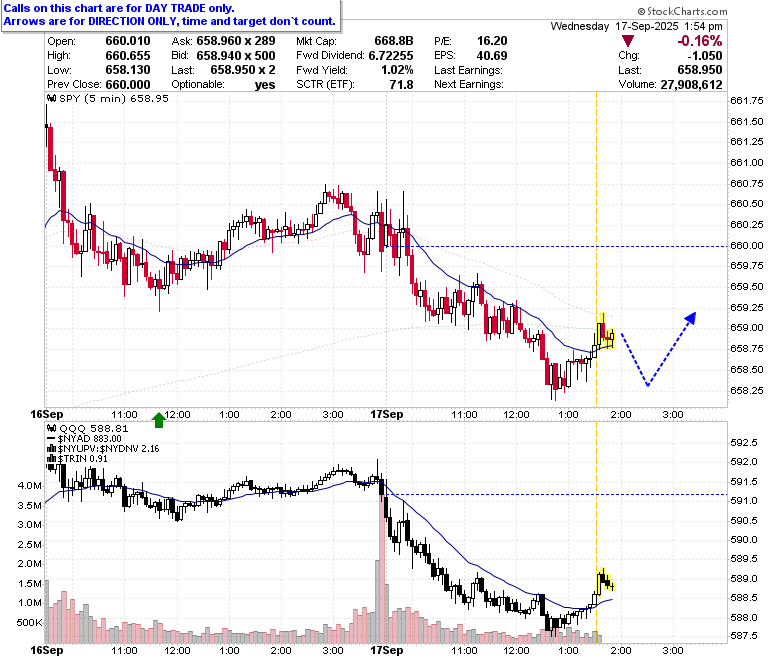Screen dimensions: 780x659
Task: Click the $TRIN legend bar icon
Action: pyautogui.click(x=51, y=459)
